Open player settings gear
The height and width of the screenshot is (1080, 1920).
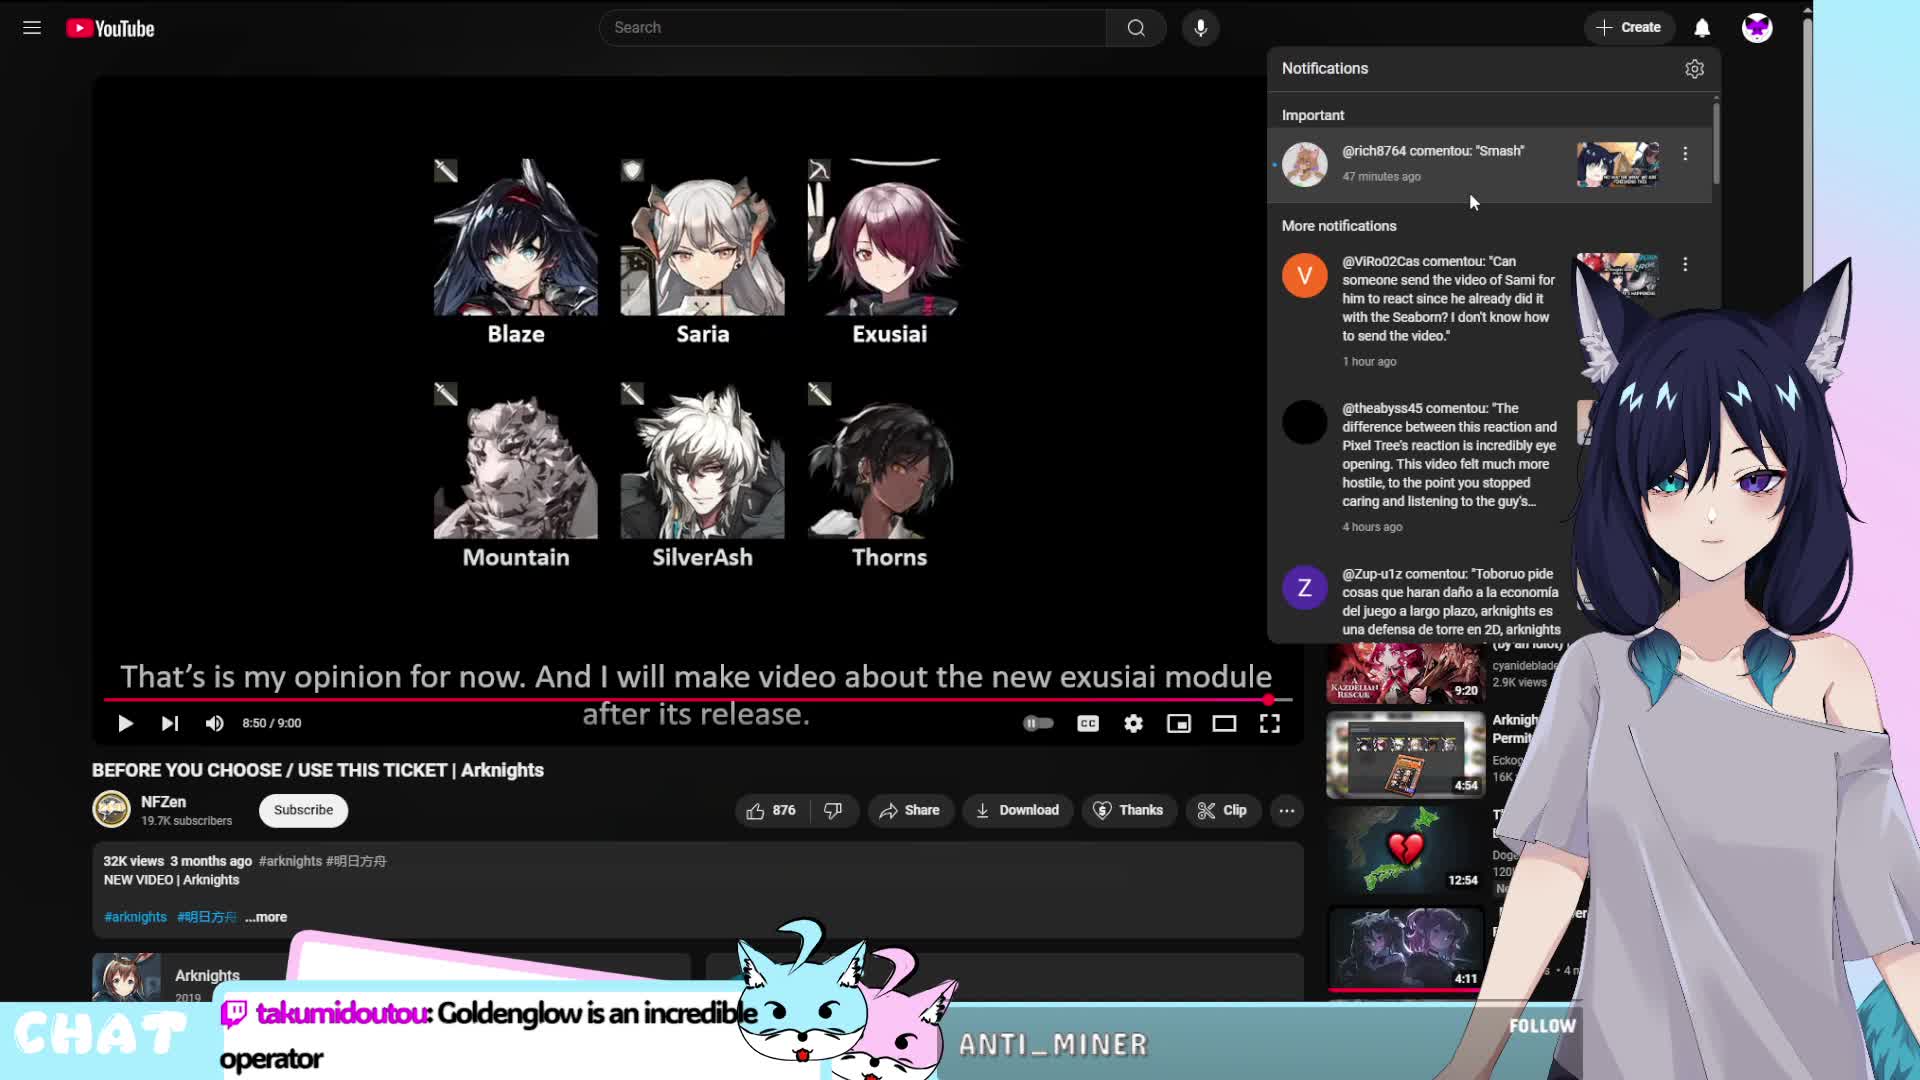[1133, 723]
